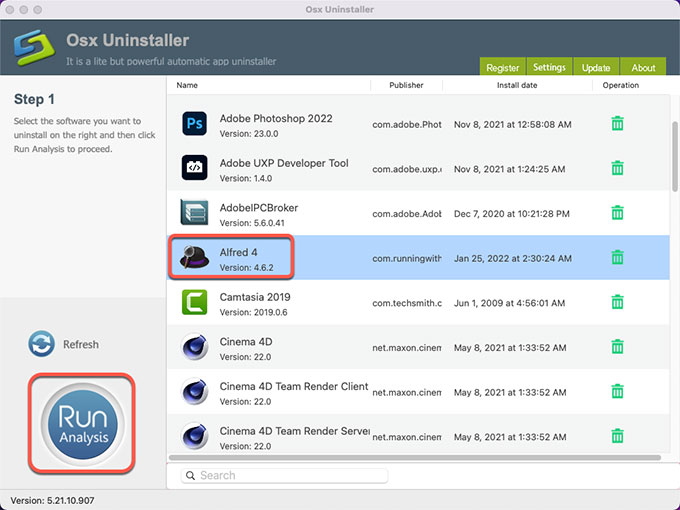This screenshot has height=510, width=680.
Task: Select Cinema 4D Team Render Client name
Action: click(294, 386)
